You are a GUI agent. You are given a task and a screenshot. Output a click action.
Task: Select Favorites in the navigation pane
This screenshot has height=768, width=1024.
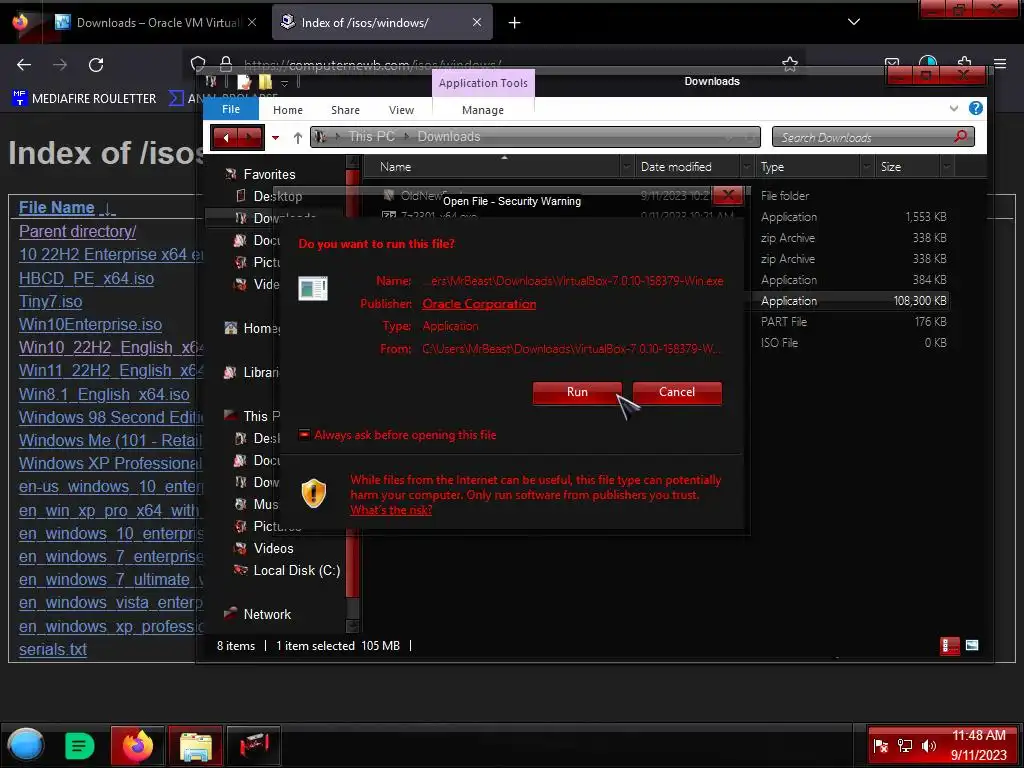(x=269, y=174)
